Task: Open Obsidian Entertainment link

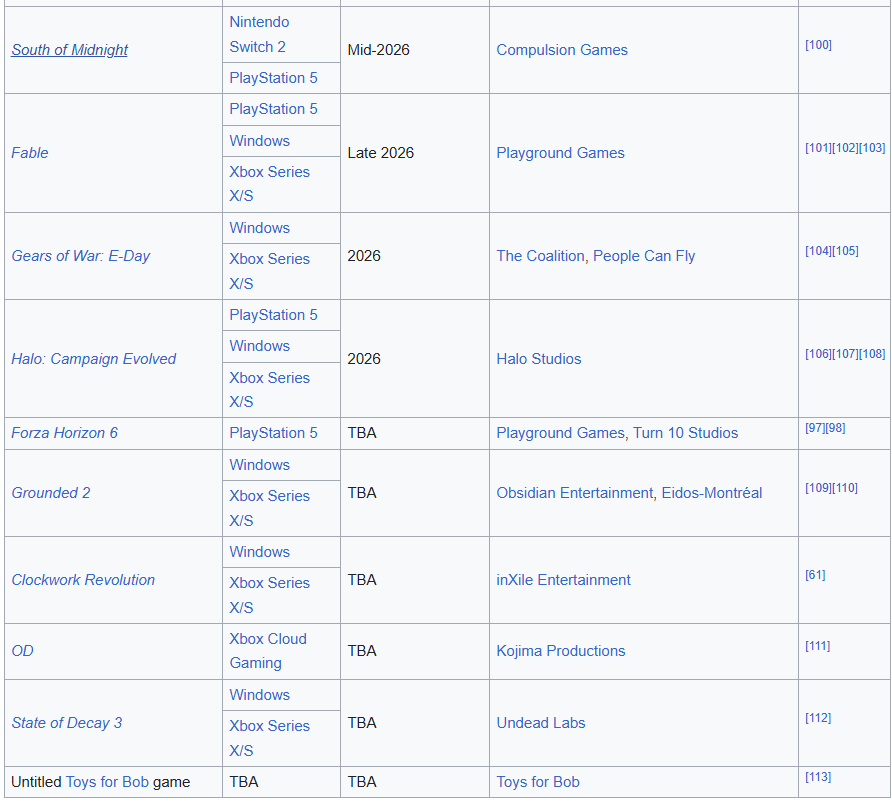Action: 575,493
